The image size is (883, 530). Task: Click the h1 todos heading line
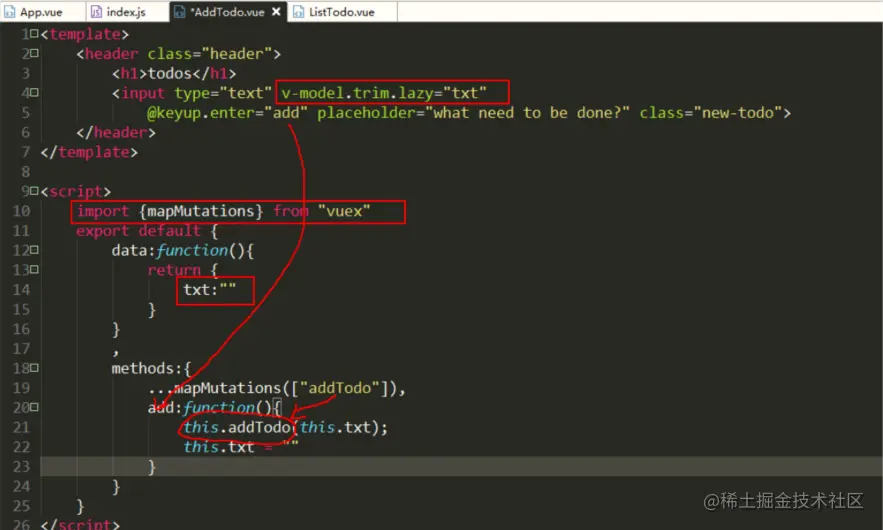tap(174, 73)
